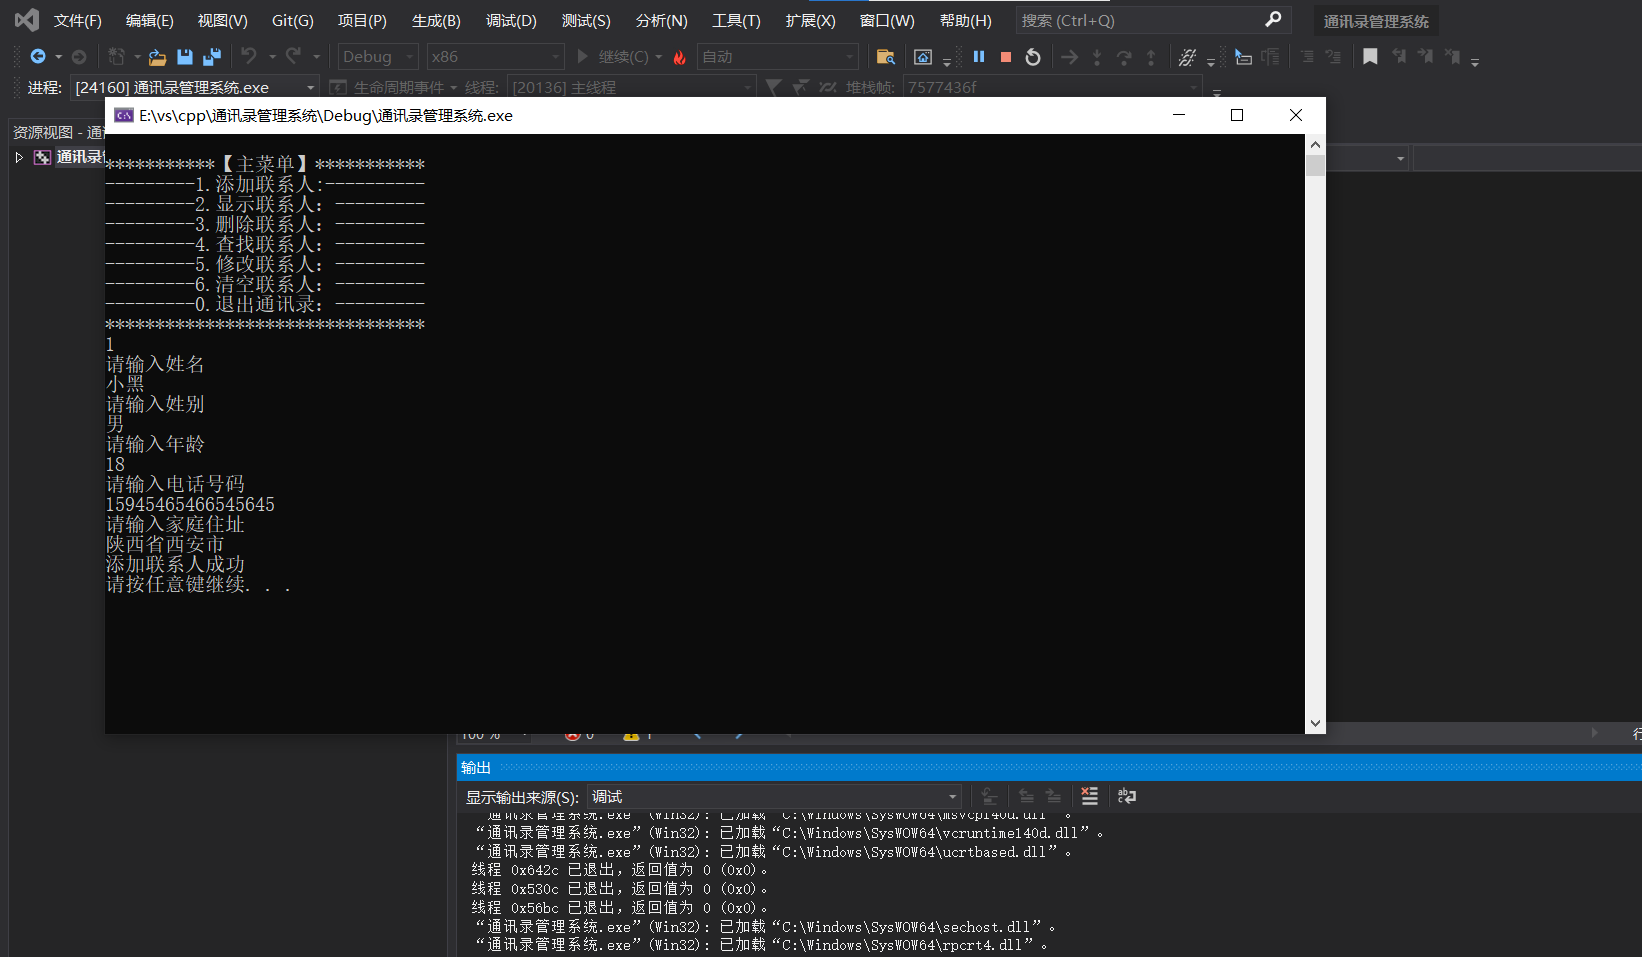Open the diagnostics window icon in toolbar
1642x957 pixels.
(923, 57)
